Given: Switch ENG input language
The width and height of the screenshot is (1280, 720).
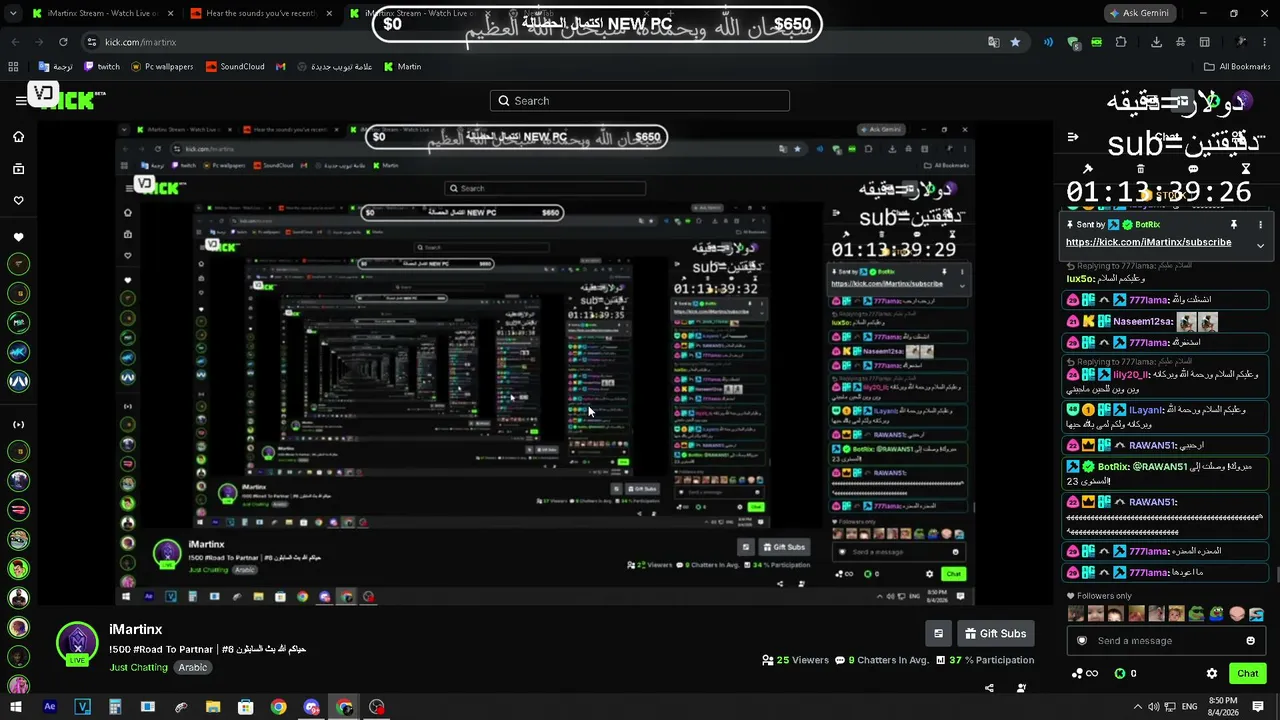Looking at the screenshot, I should [x=1189, y=707].
